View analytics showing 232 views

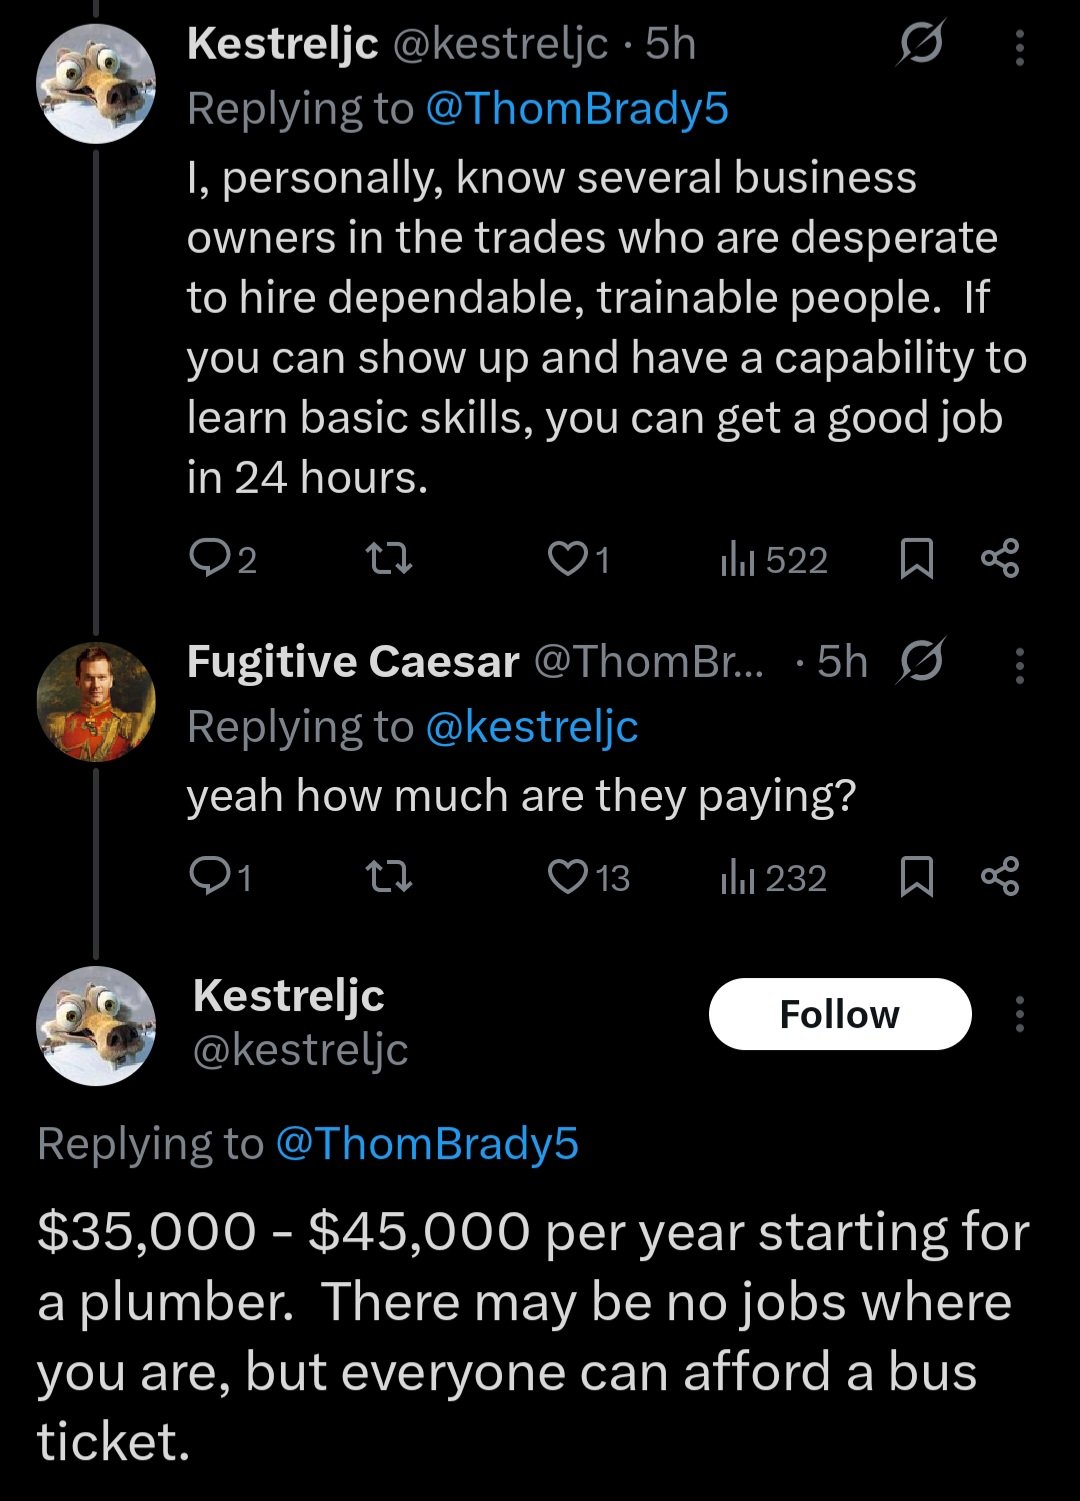point(774,878)
